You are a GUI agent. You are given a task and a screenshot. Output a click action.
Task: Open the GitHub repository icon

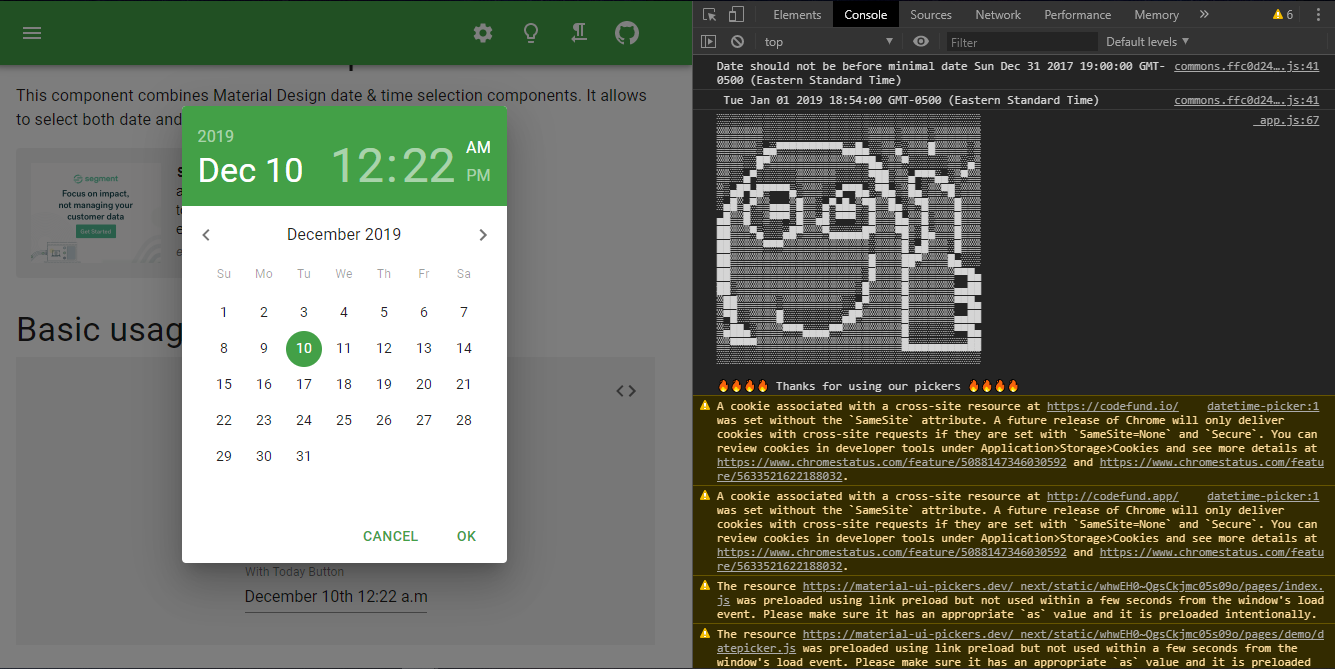627,33
